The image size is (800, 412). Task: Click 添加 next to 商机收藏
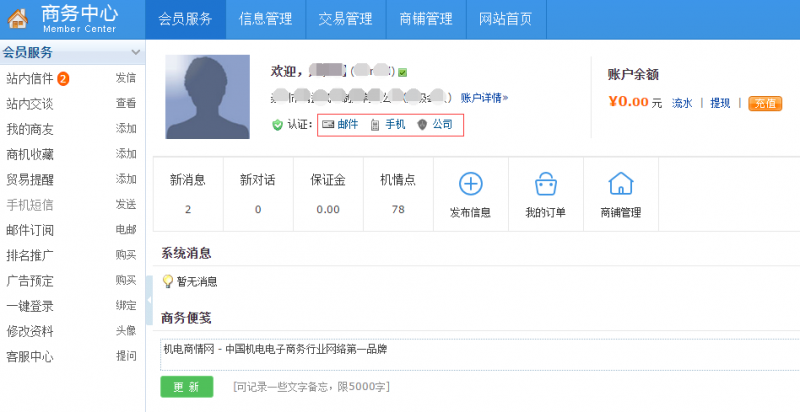tap(126, 154)
